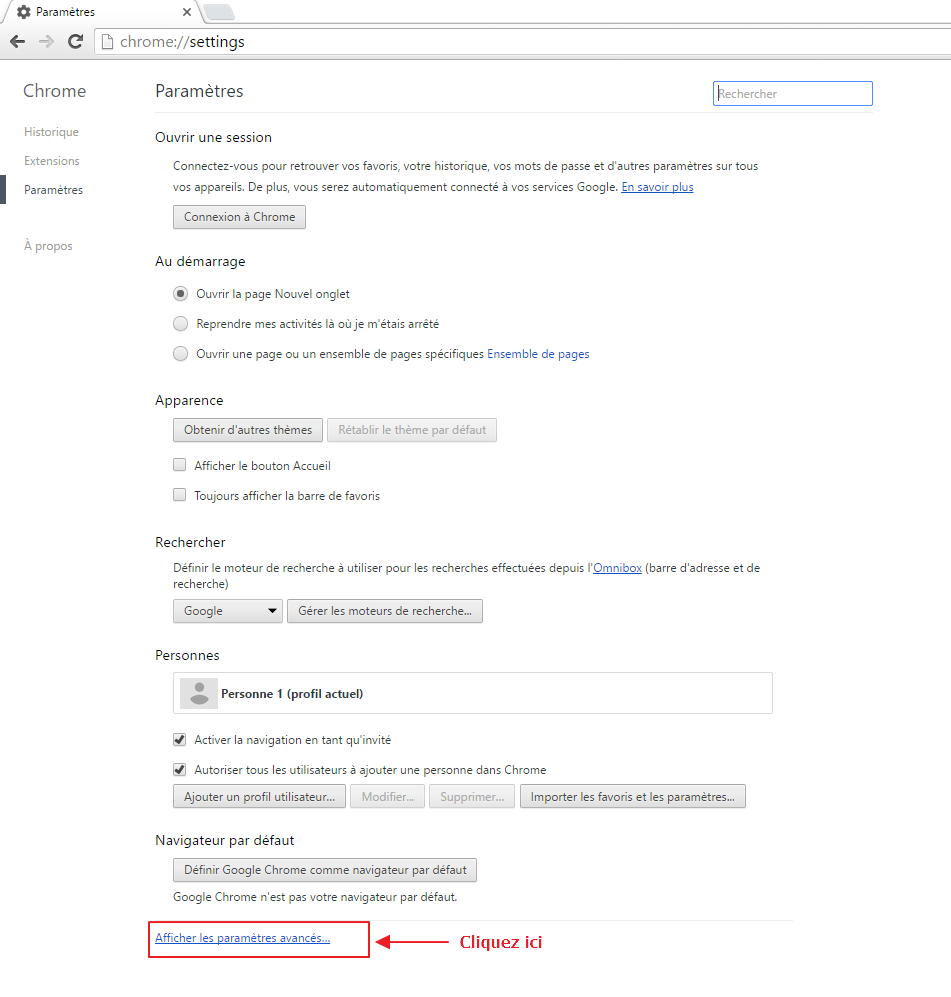The height and width of the screenshot is (997, 951).
Task: Uncheck 'Activer la navigation en tant qu'invité'
Action: click(180, 740)
